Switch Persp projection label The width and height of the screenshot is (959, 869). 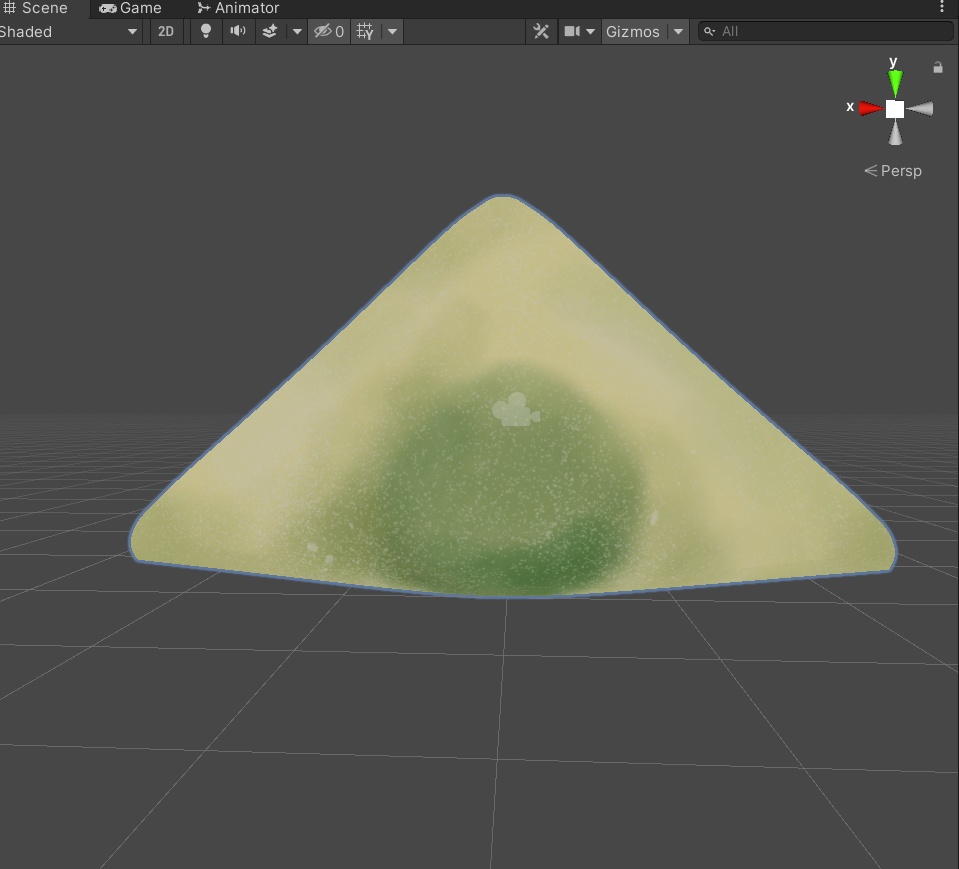pos(893,171)
